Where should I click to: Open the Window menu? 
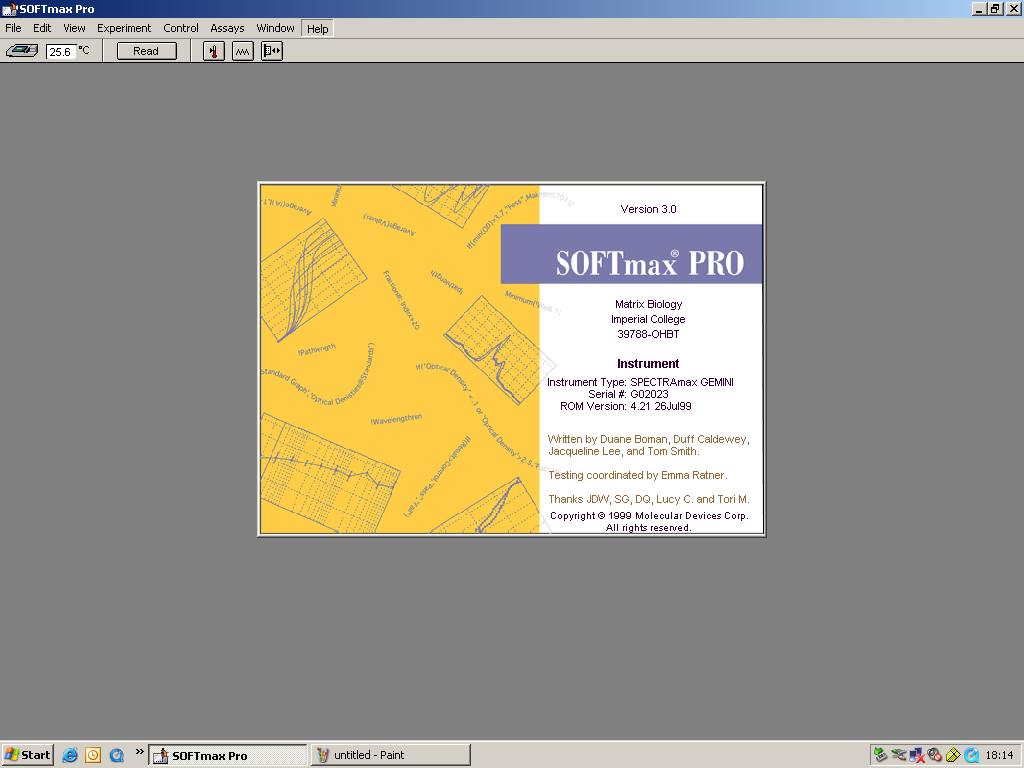pos(275,28)
